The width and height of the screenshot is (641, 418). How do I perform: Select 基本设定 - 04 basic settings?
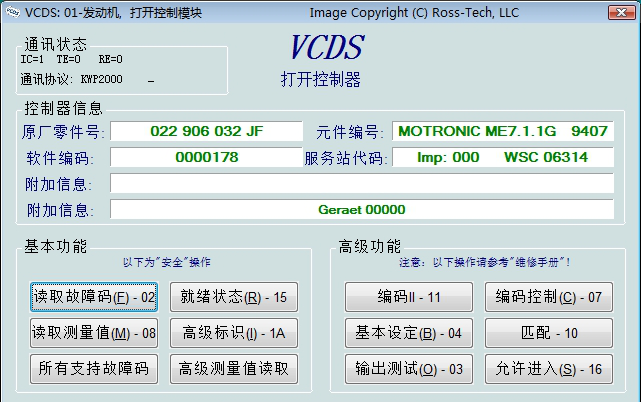409,333
